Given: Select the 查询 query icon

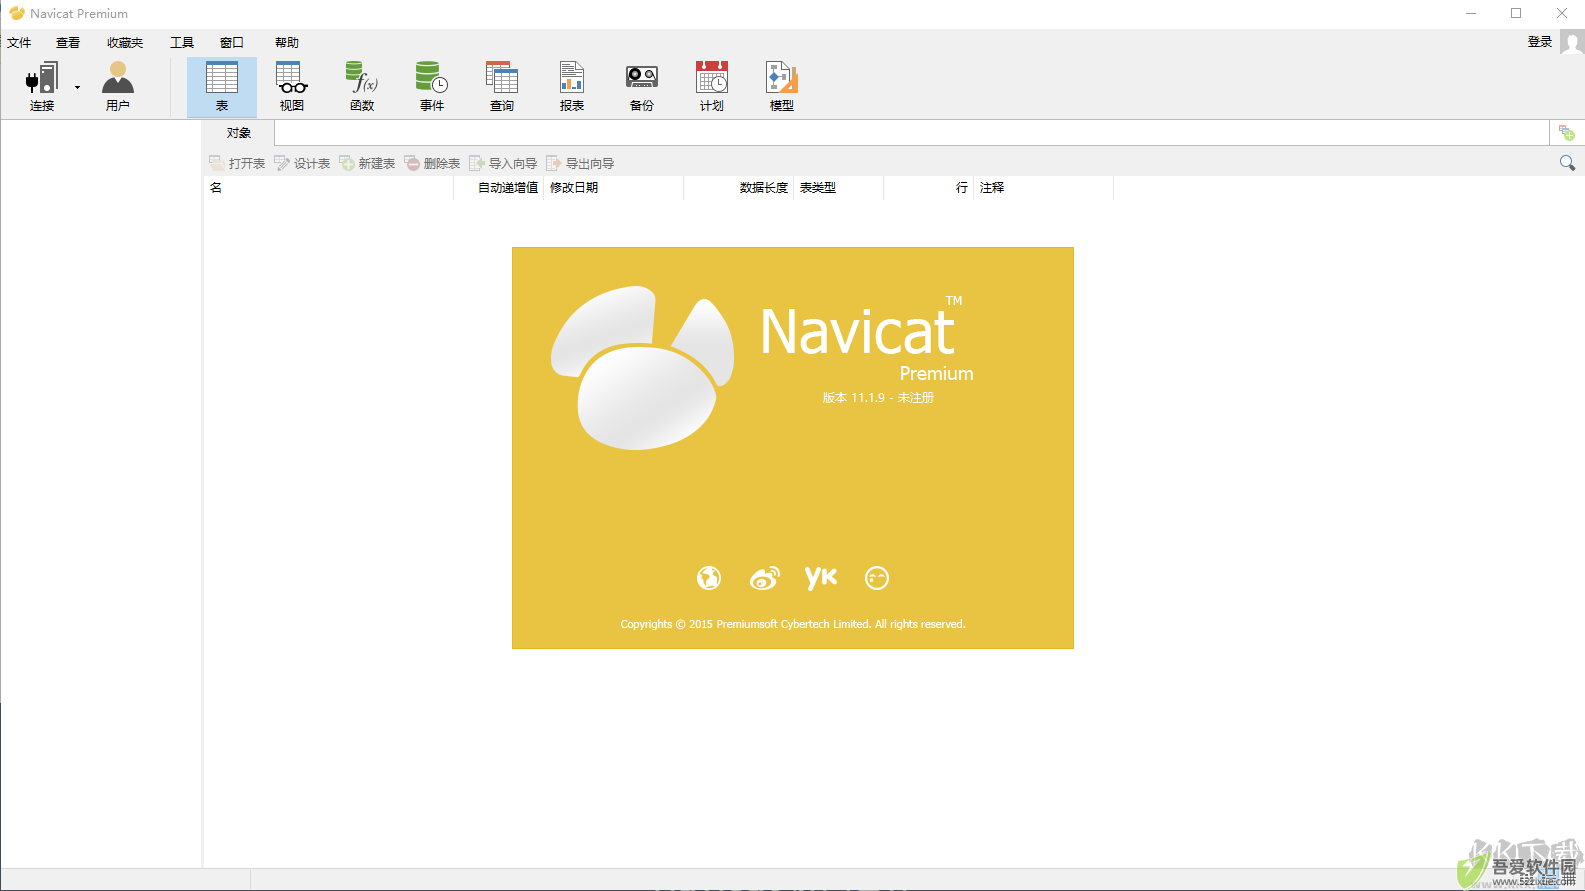Looking at the screenshot, I should (x=502, y=87).
